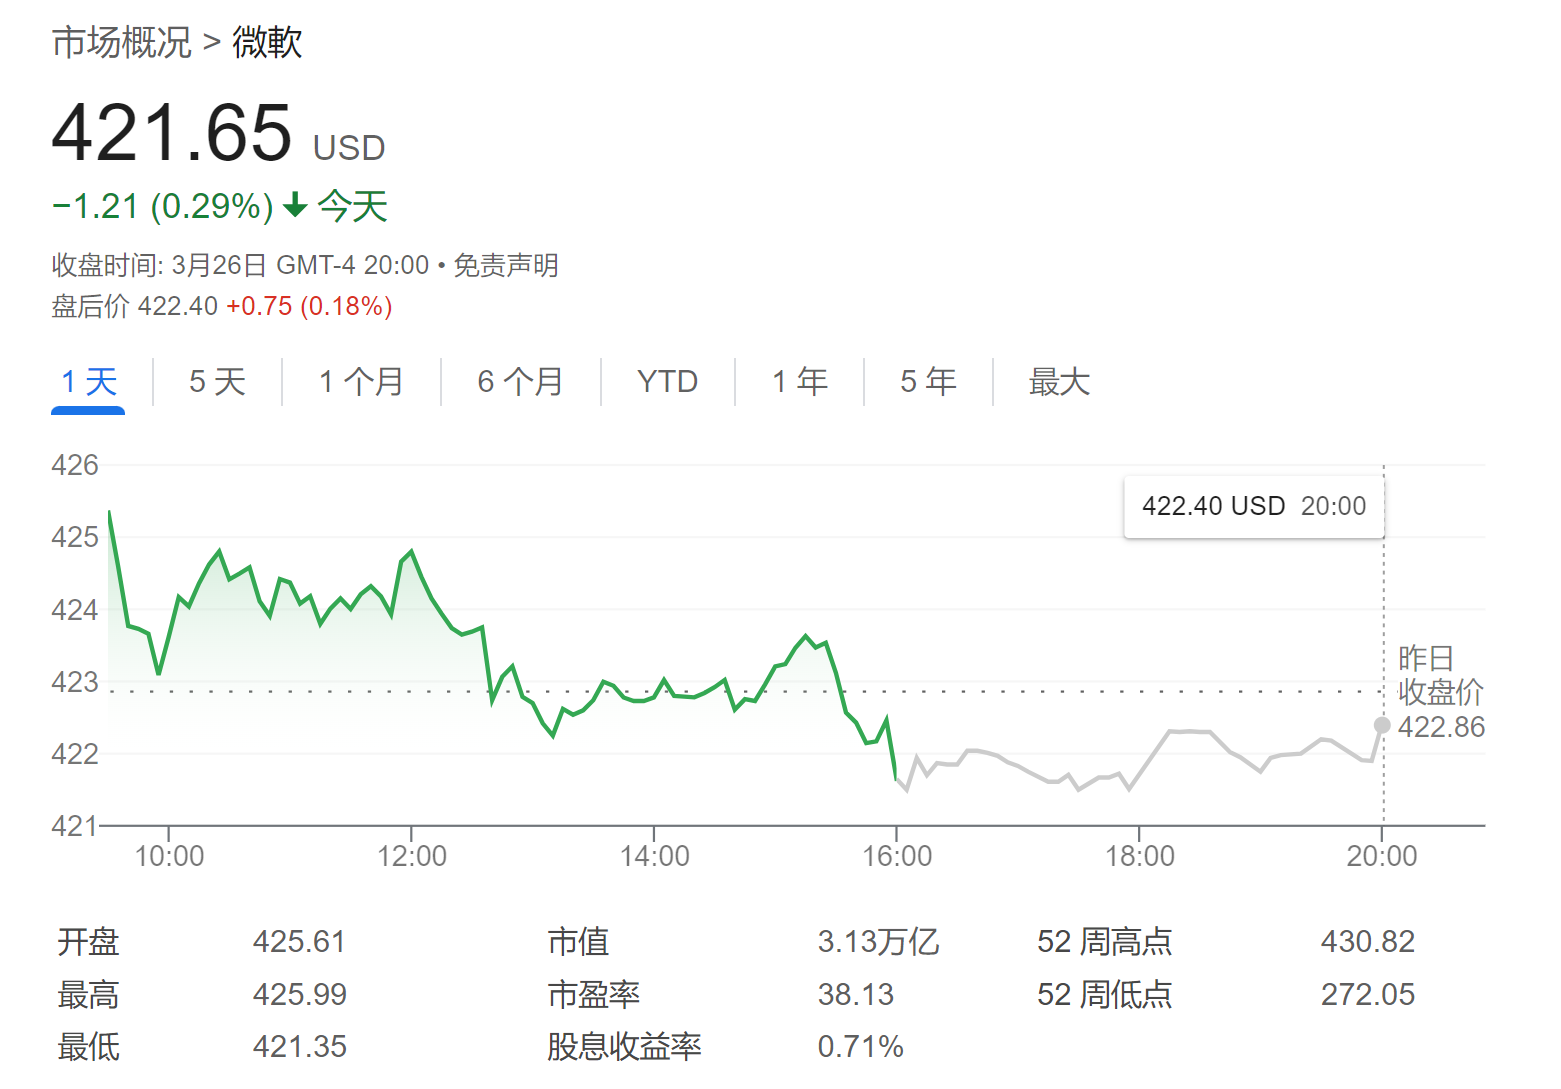Click the 12:00 time axis label
This screenshot has height=1089, width=1561.
tap(412, 856)
